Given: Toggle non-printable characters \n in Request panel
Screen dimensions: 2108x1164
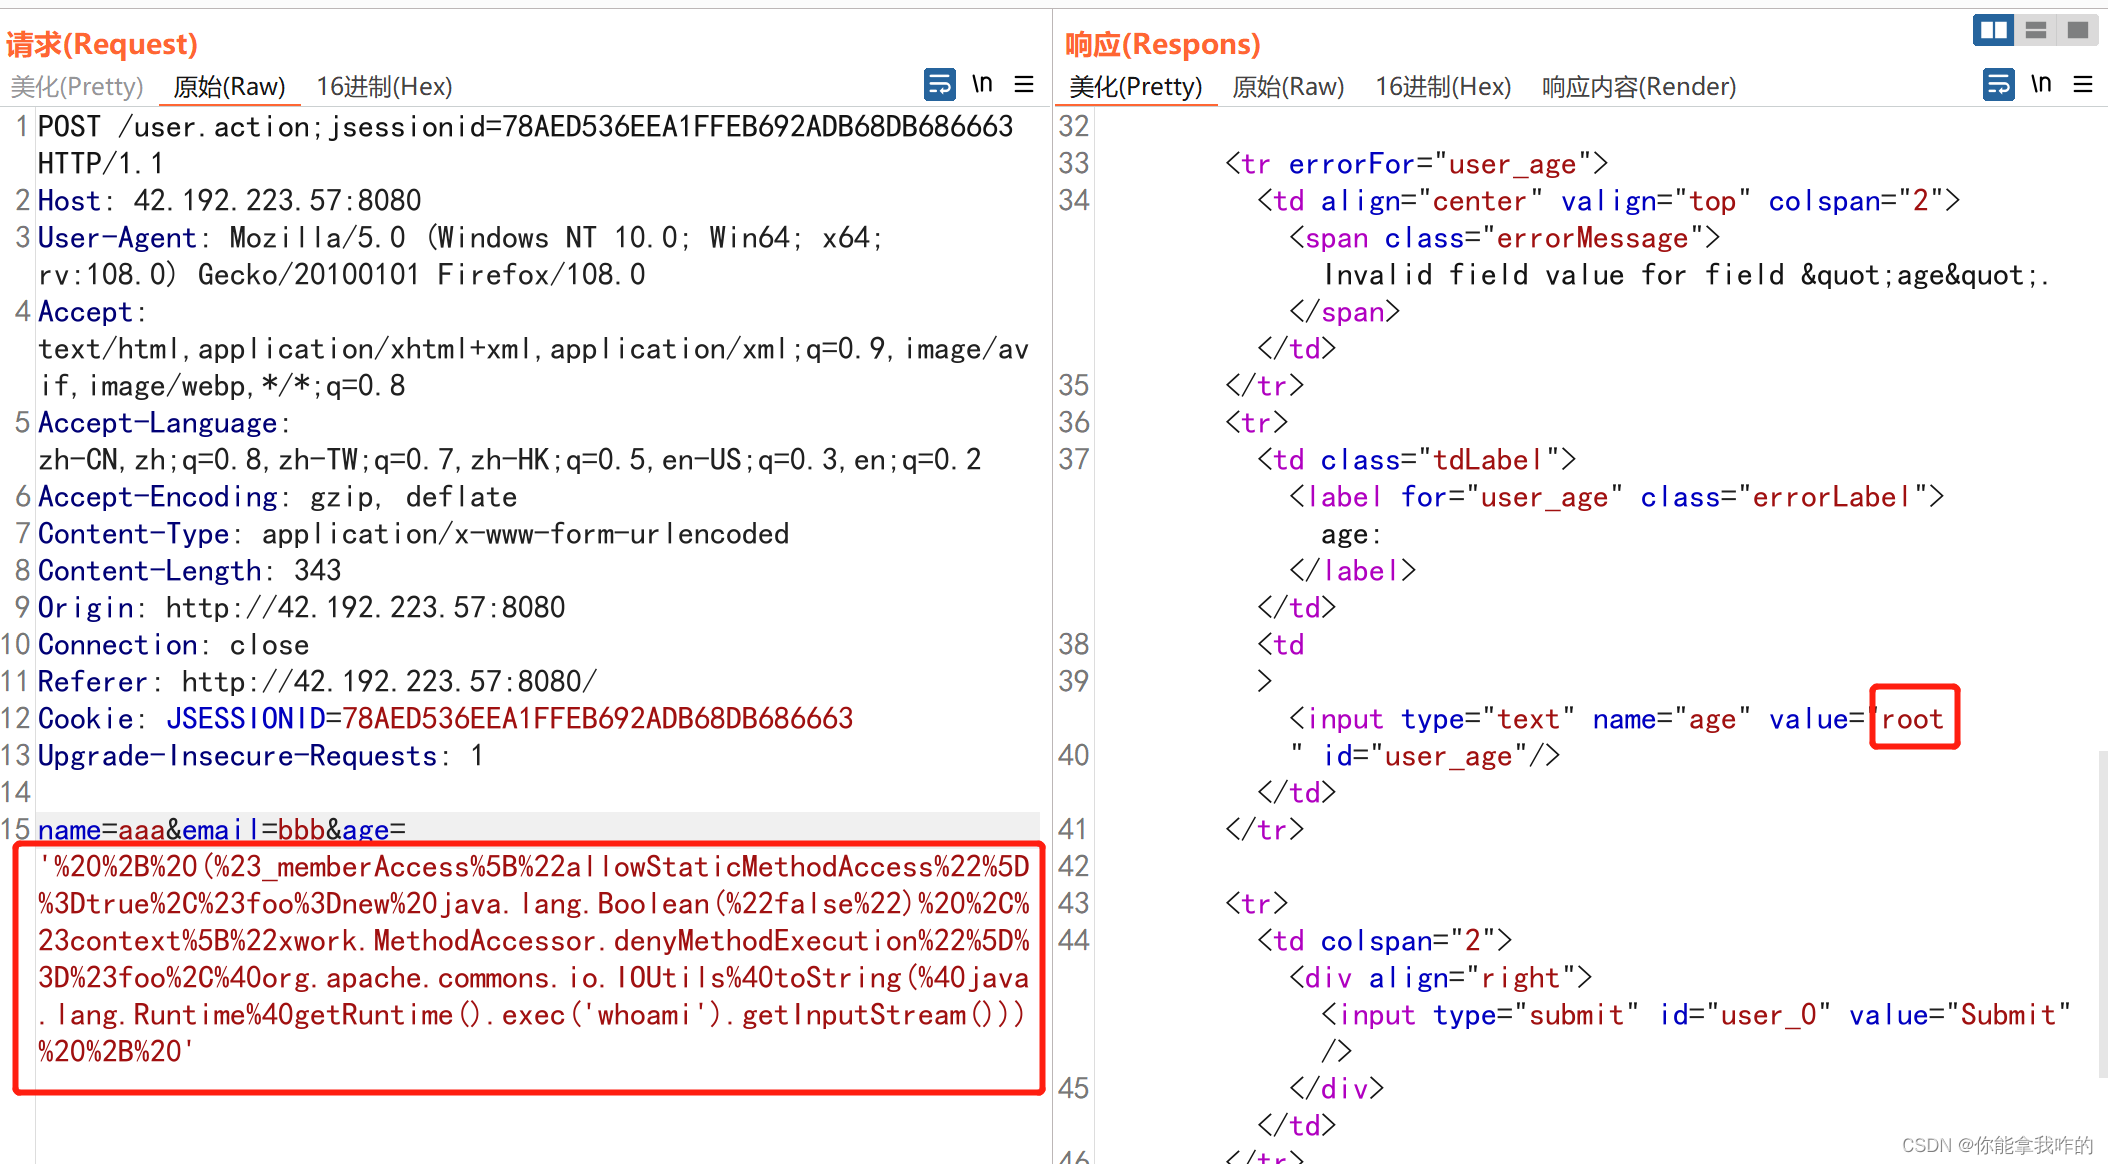Looking at the screenshot, I should click(x=982, y=85).
